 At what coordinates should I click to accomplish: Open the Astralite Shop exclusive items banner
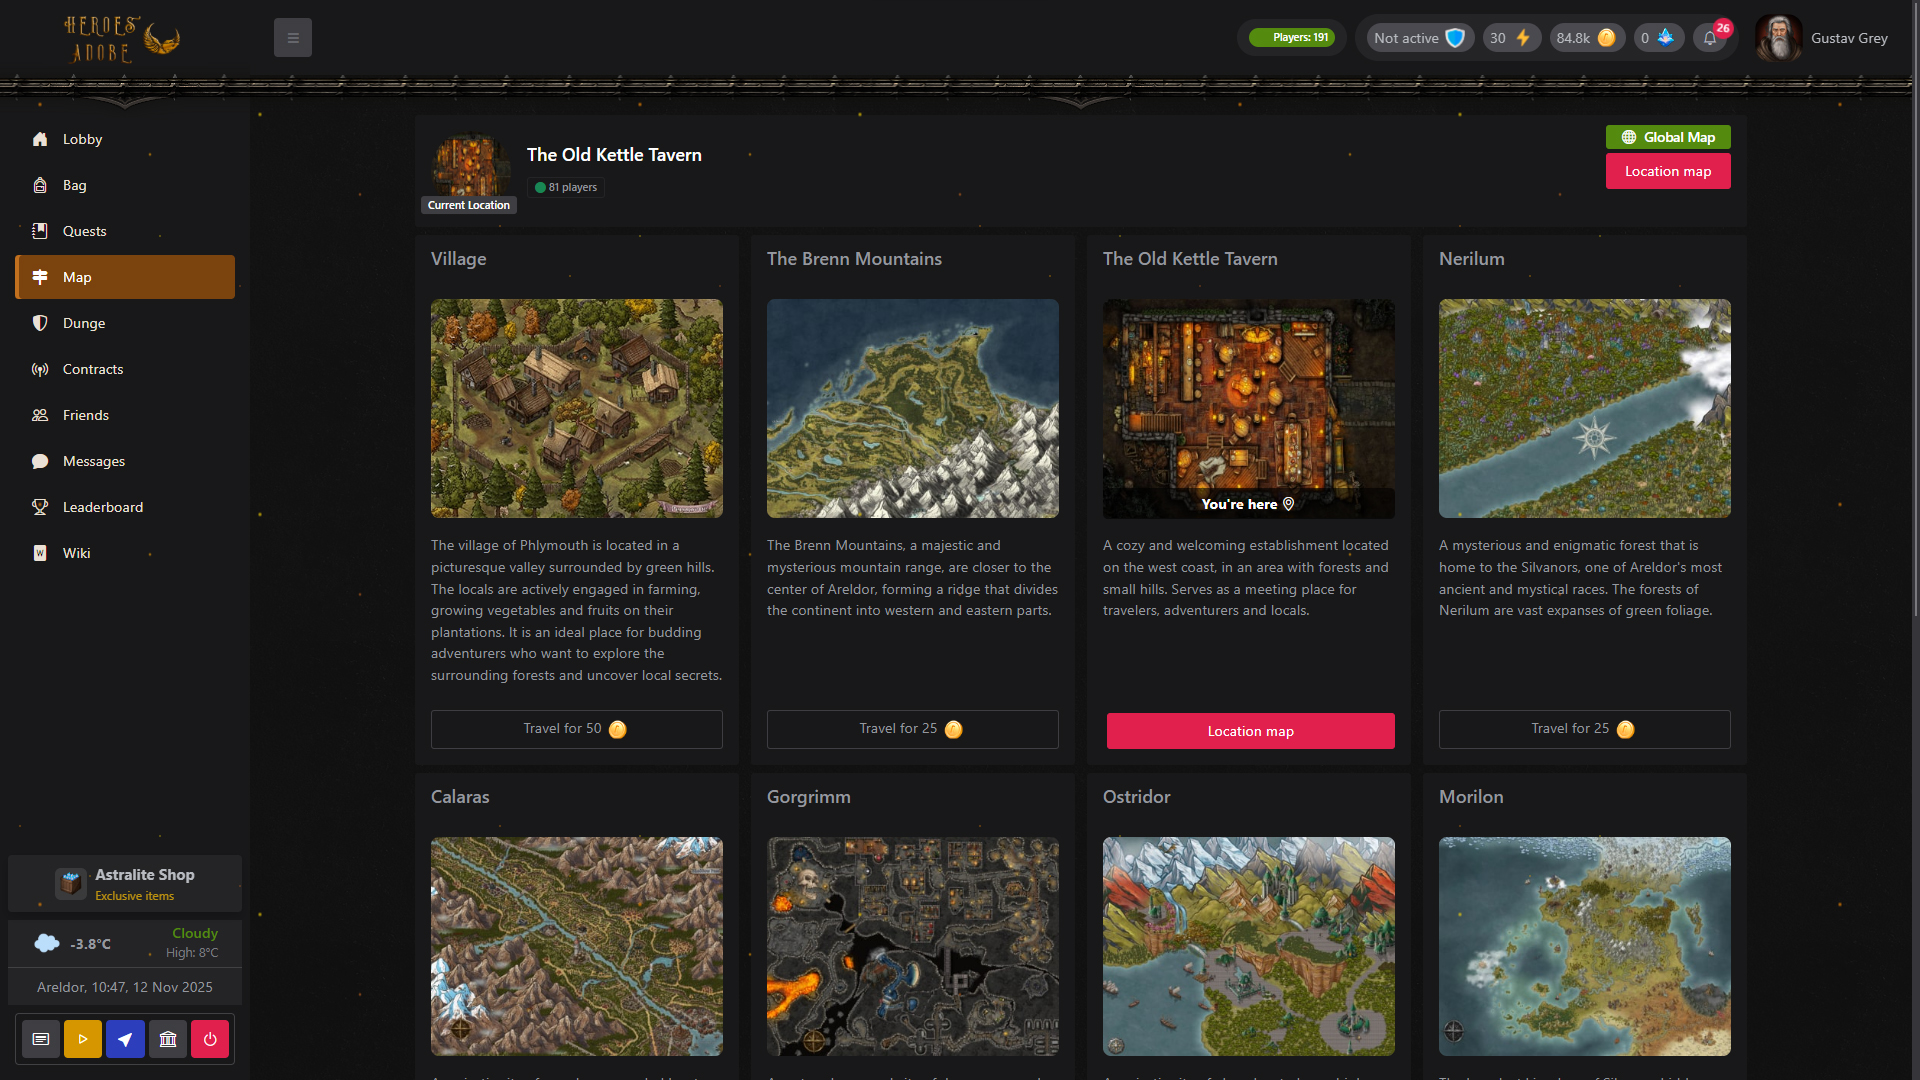(x=125, y=884)
